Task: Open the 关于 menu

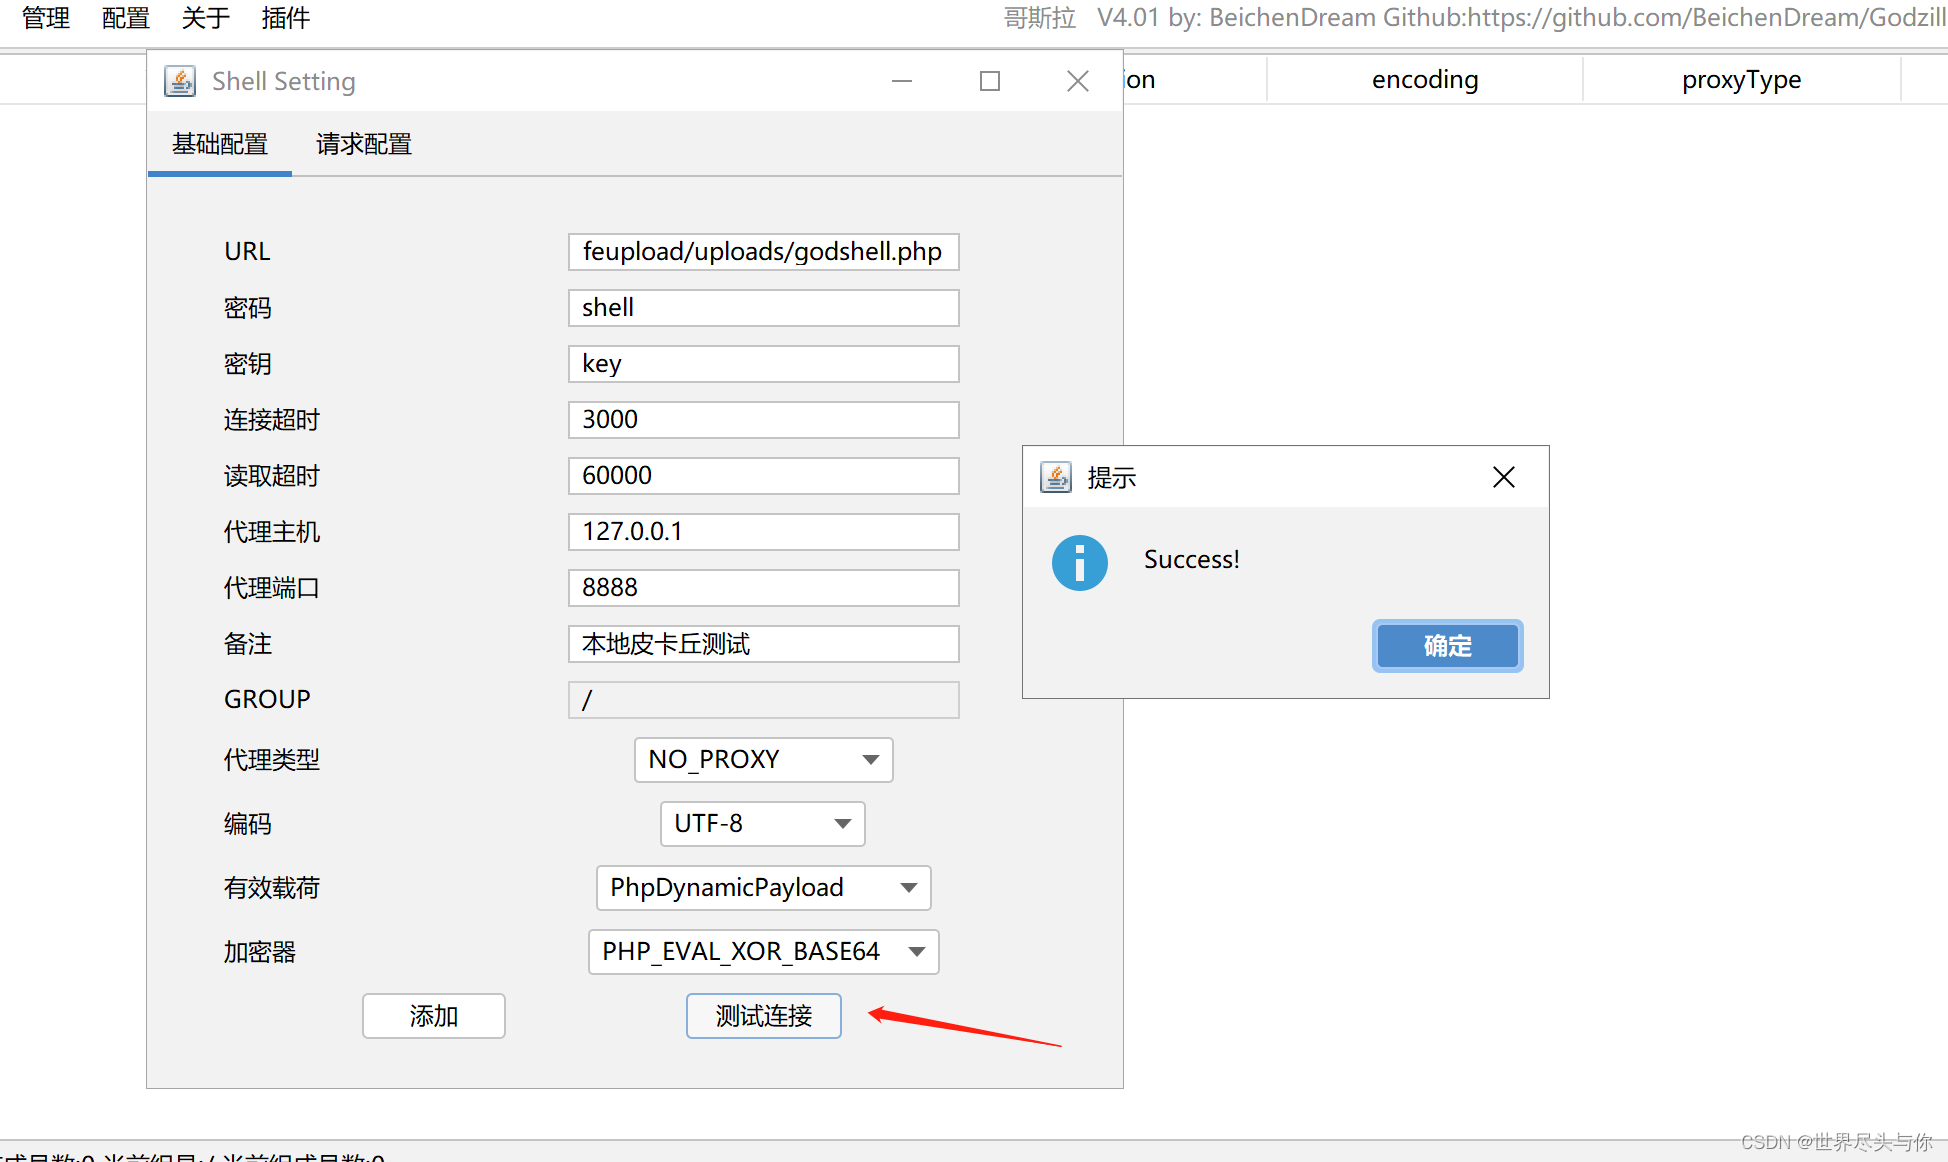Action: click(x=206, y=18)
